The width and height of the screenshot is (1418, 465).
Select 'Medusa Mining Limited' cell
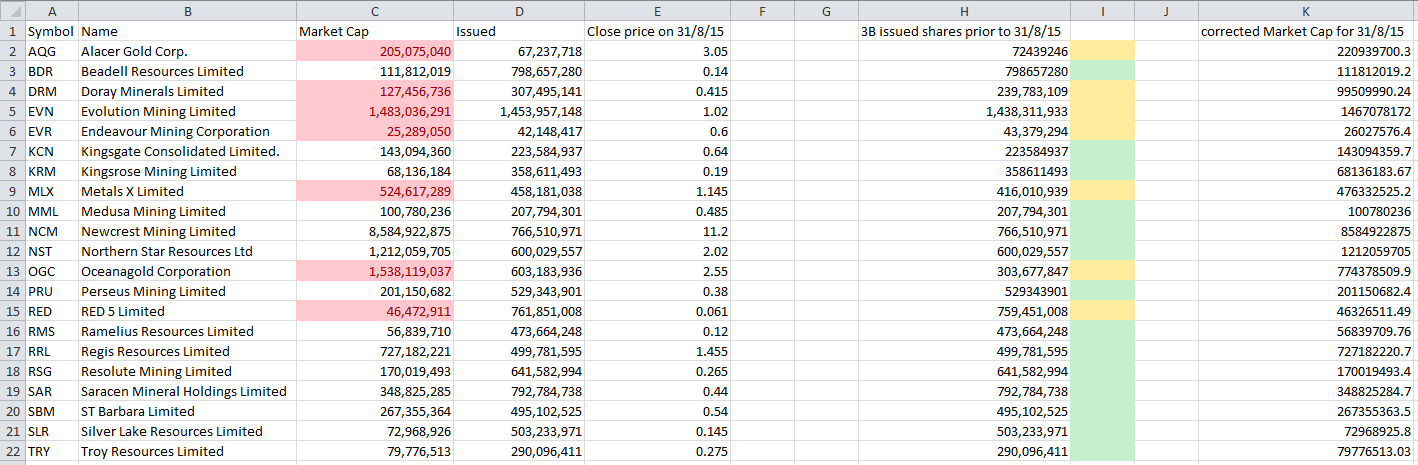(x=187, y=211)
